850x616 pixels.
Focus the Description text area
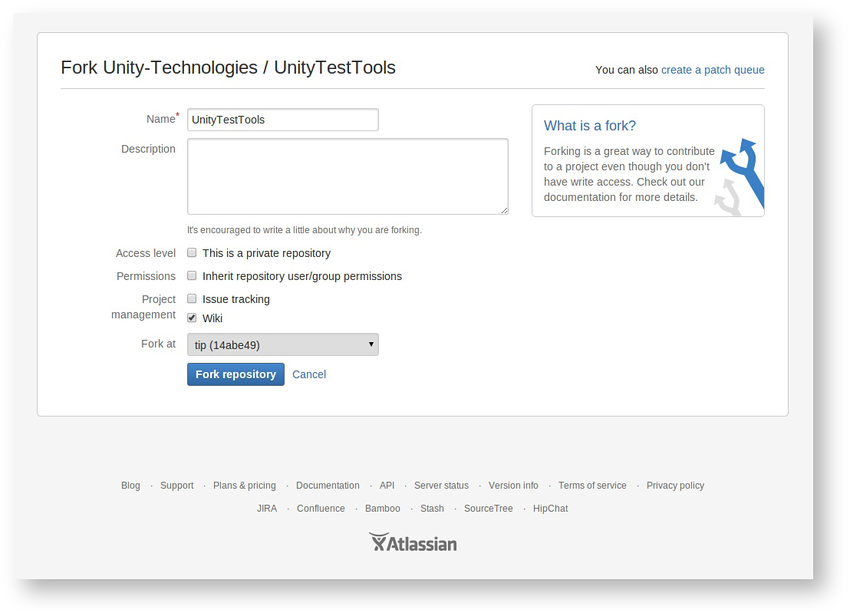[347, 176]
